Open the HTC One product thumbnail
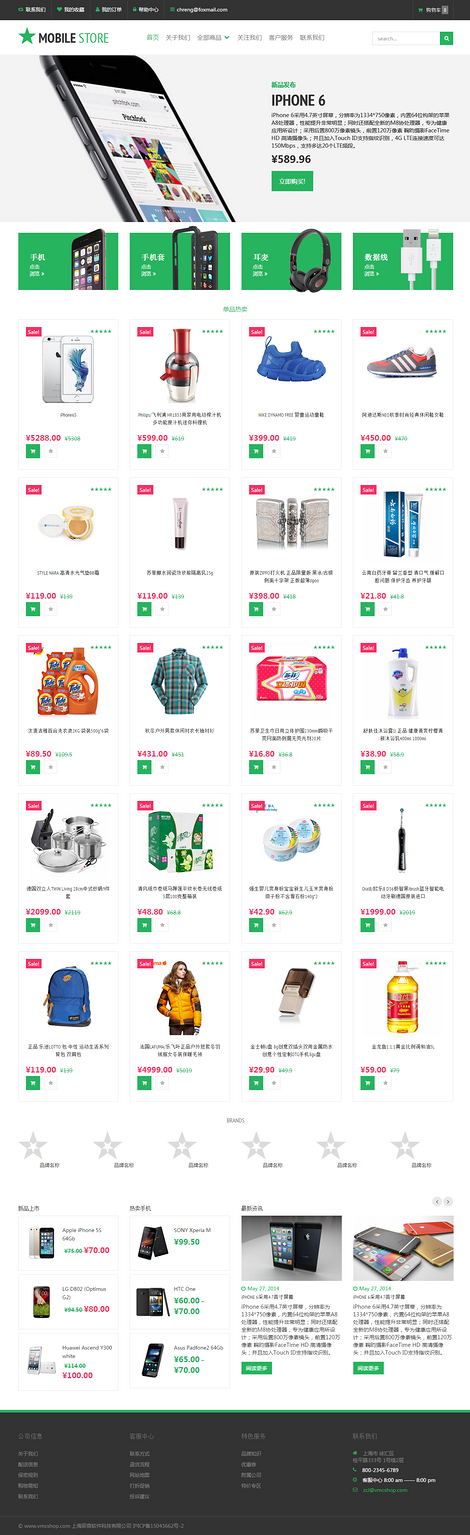470x1535 pixels. point(151,1301)
